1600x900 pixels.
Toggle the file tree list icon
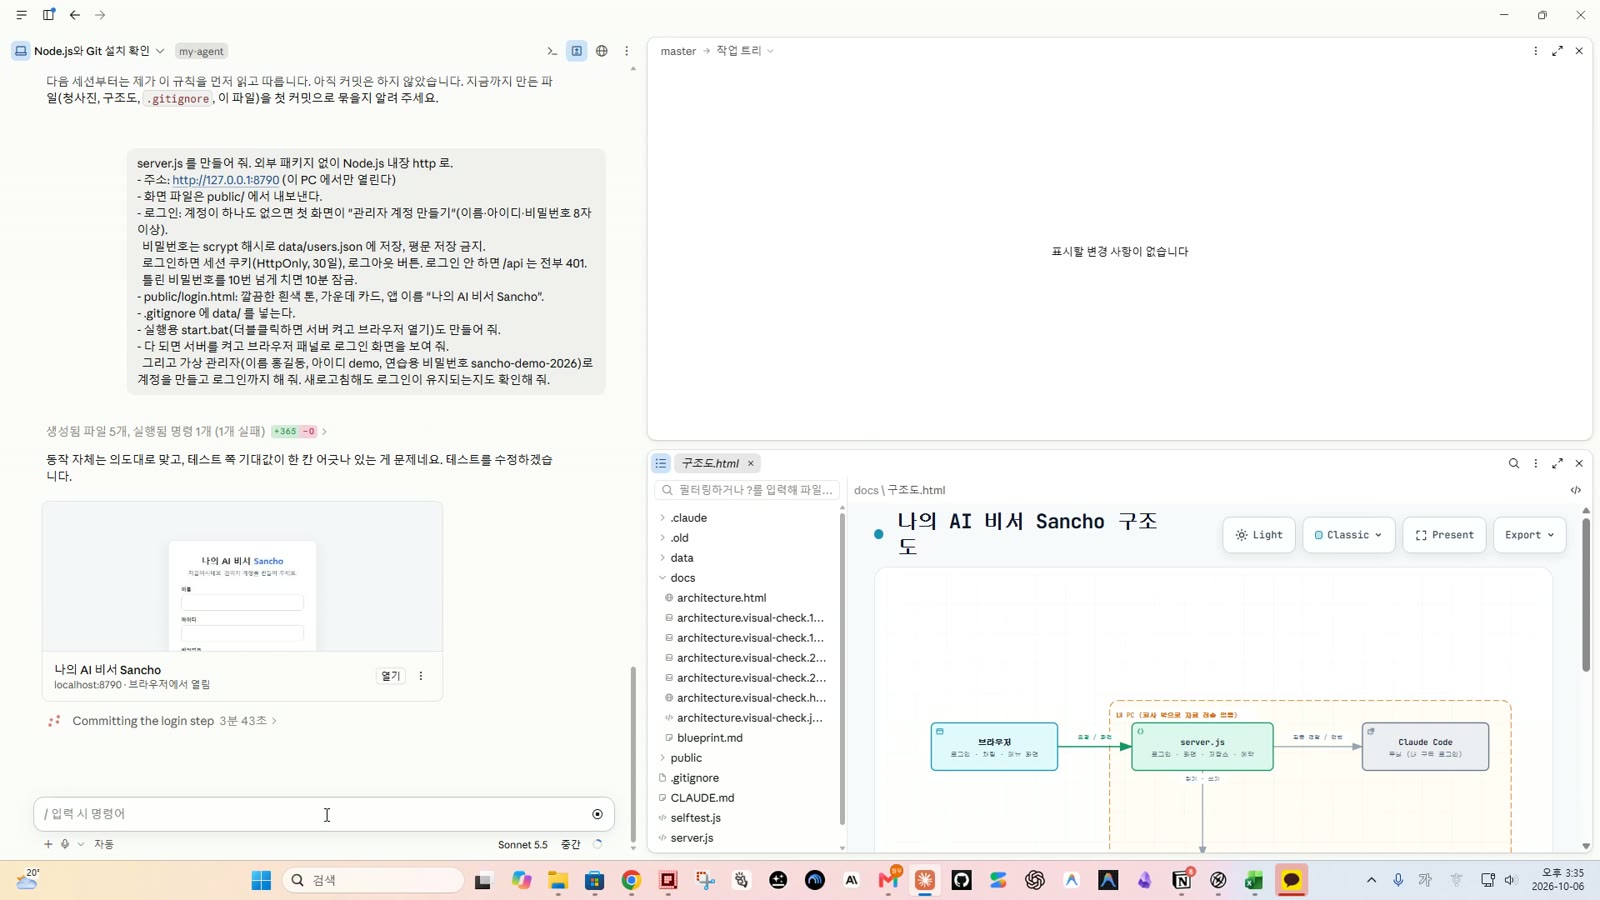661,464
